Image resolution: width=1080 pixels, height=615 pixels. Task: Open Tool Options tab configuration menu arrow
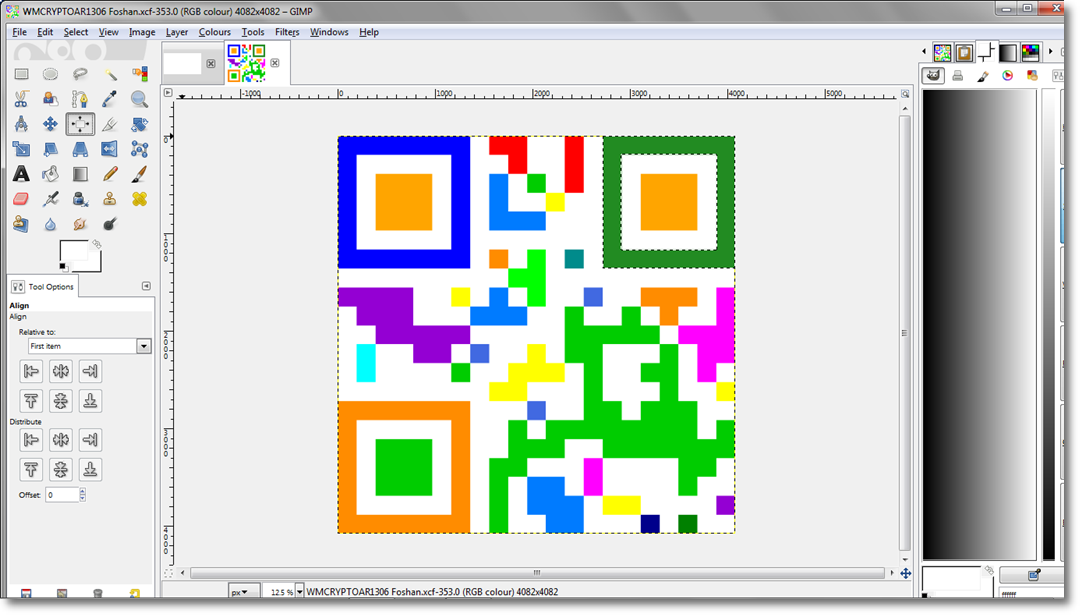pos(146,286)
